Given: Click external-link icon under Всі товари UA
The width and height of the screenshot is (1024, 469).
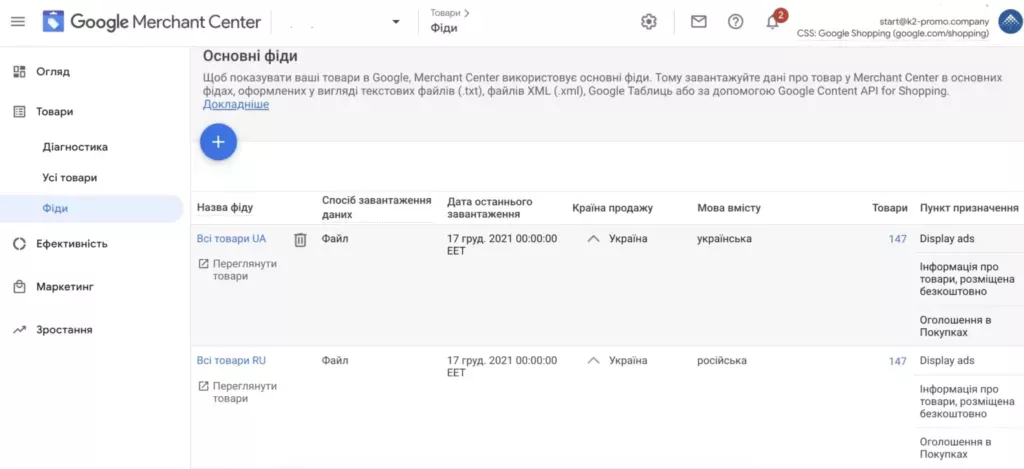Looking at the screenshot, I should click(203, 264).
